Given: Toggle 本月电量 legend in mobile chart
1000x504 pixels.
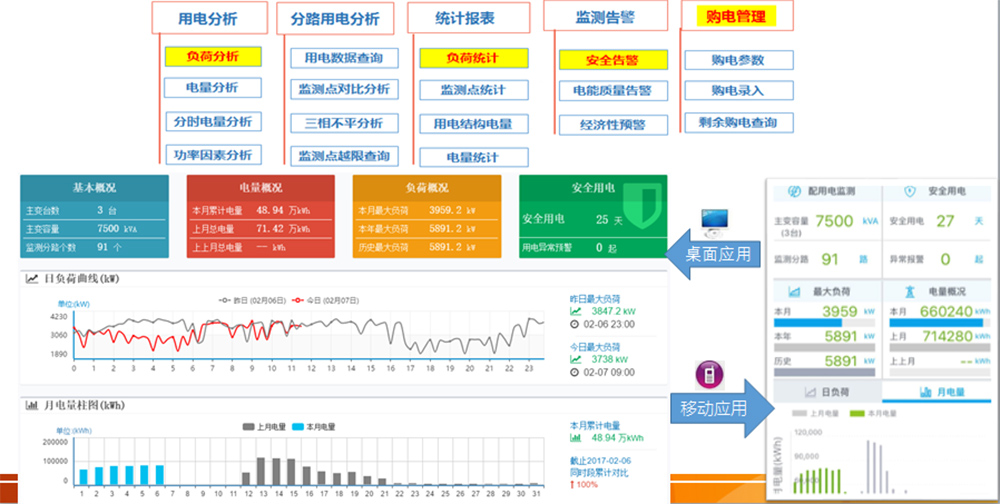Looking at the screenshot, I should point(874,413).
